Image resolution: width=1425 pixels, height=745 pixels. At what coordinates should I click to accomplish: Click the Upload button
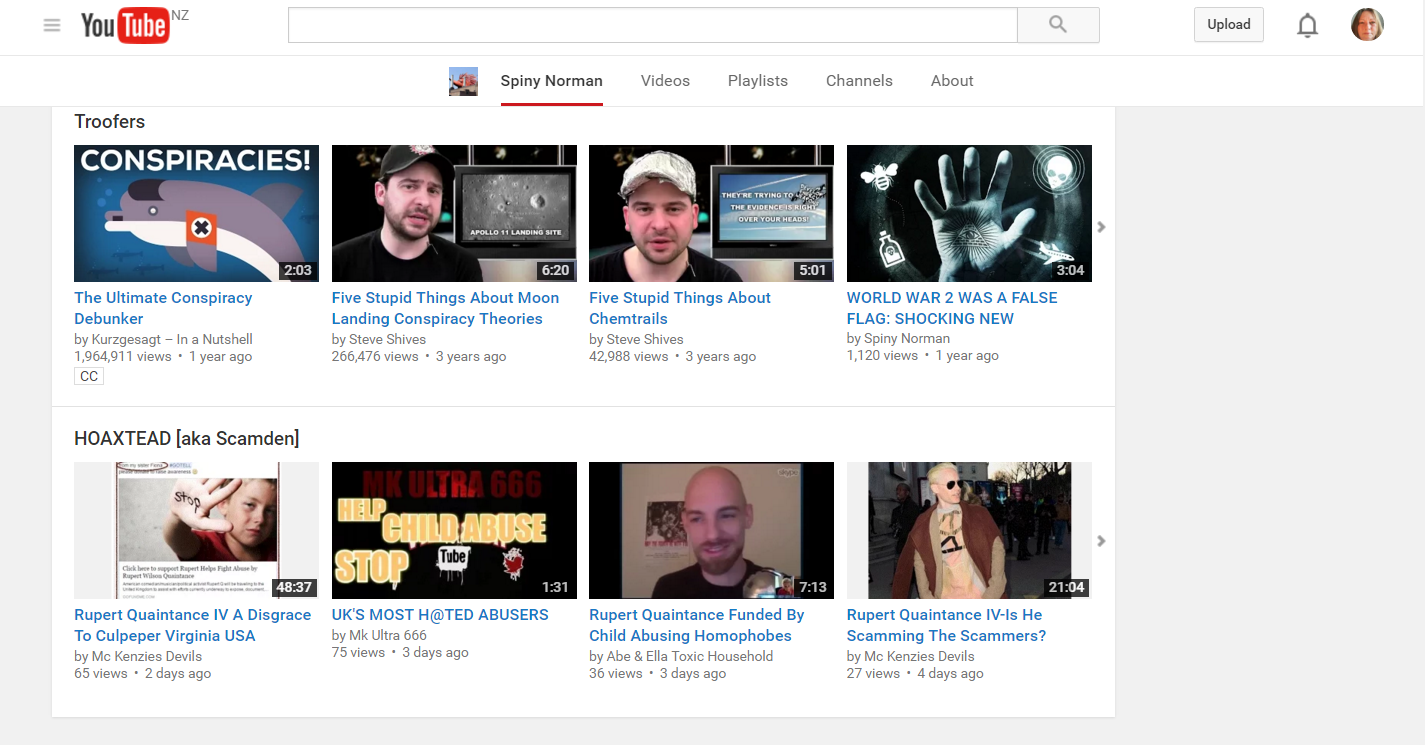click(x=1229, y=25)
